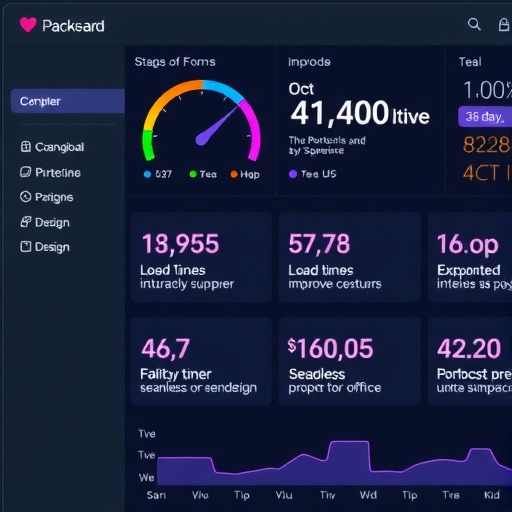Image resolution: width=512 pixels, height=512 pixels.
Task: Click the green Tea legend dot
Action: coord(193,174)
